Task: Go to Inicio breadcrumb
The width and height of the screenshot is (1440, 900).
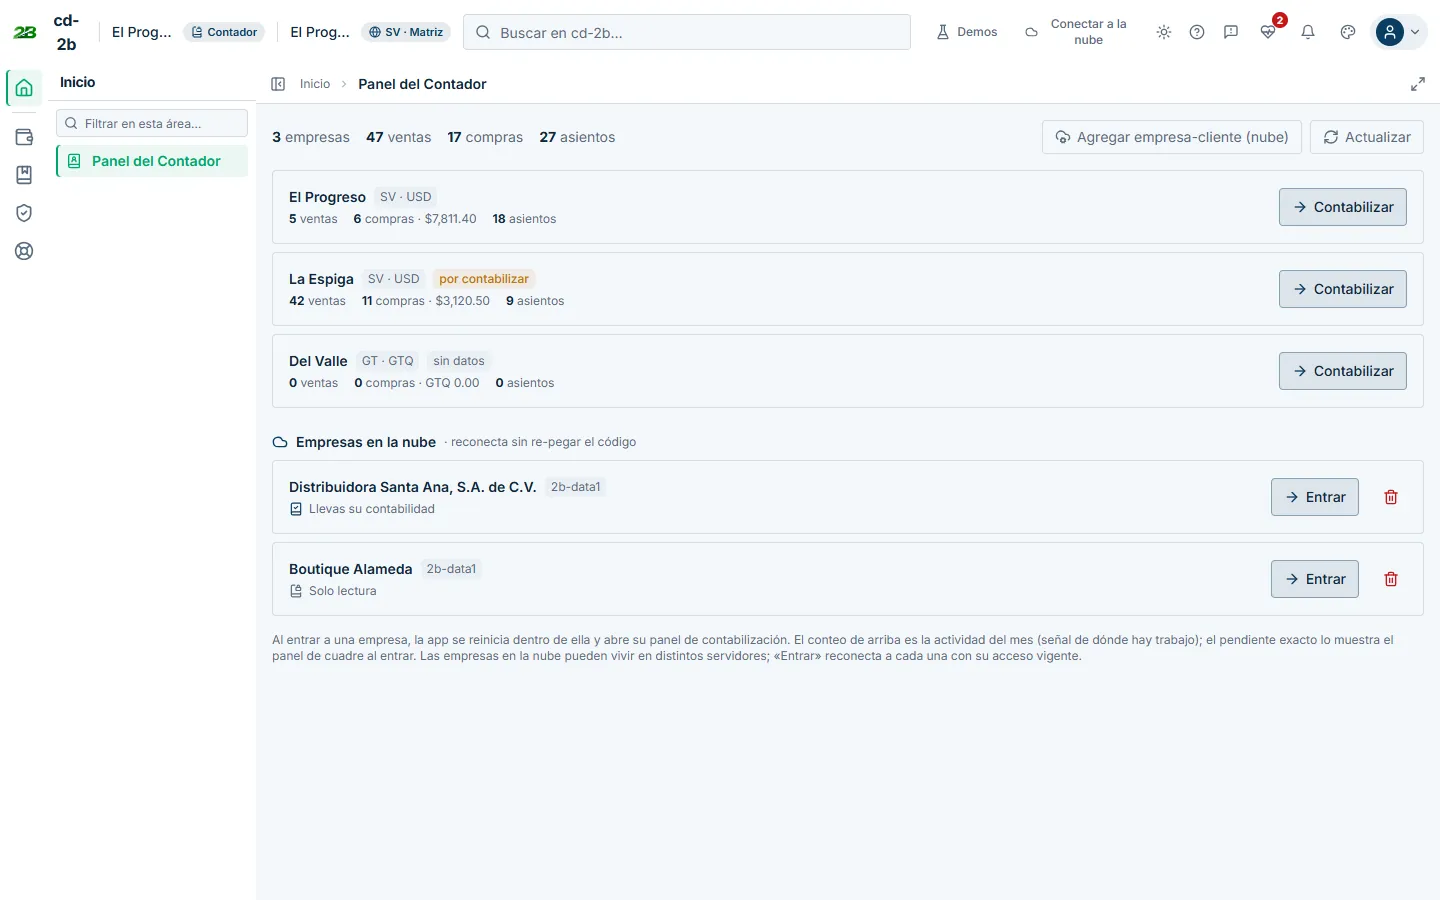Action: (x=315, y=84)
